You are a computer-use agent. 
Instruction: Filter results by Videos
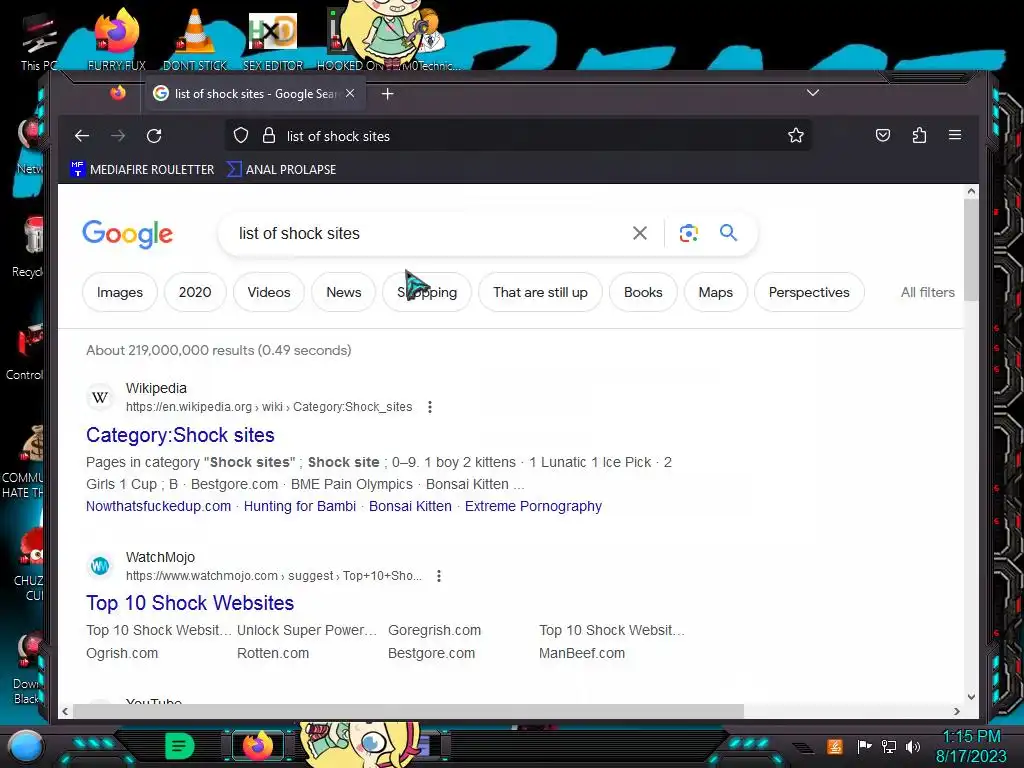[x=268, y=293]
